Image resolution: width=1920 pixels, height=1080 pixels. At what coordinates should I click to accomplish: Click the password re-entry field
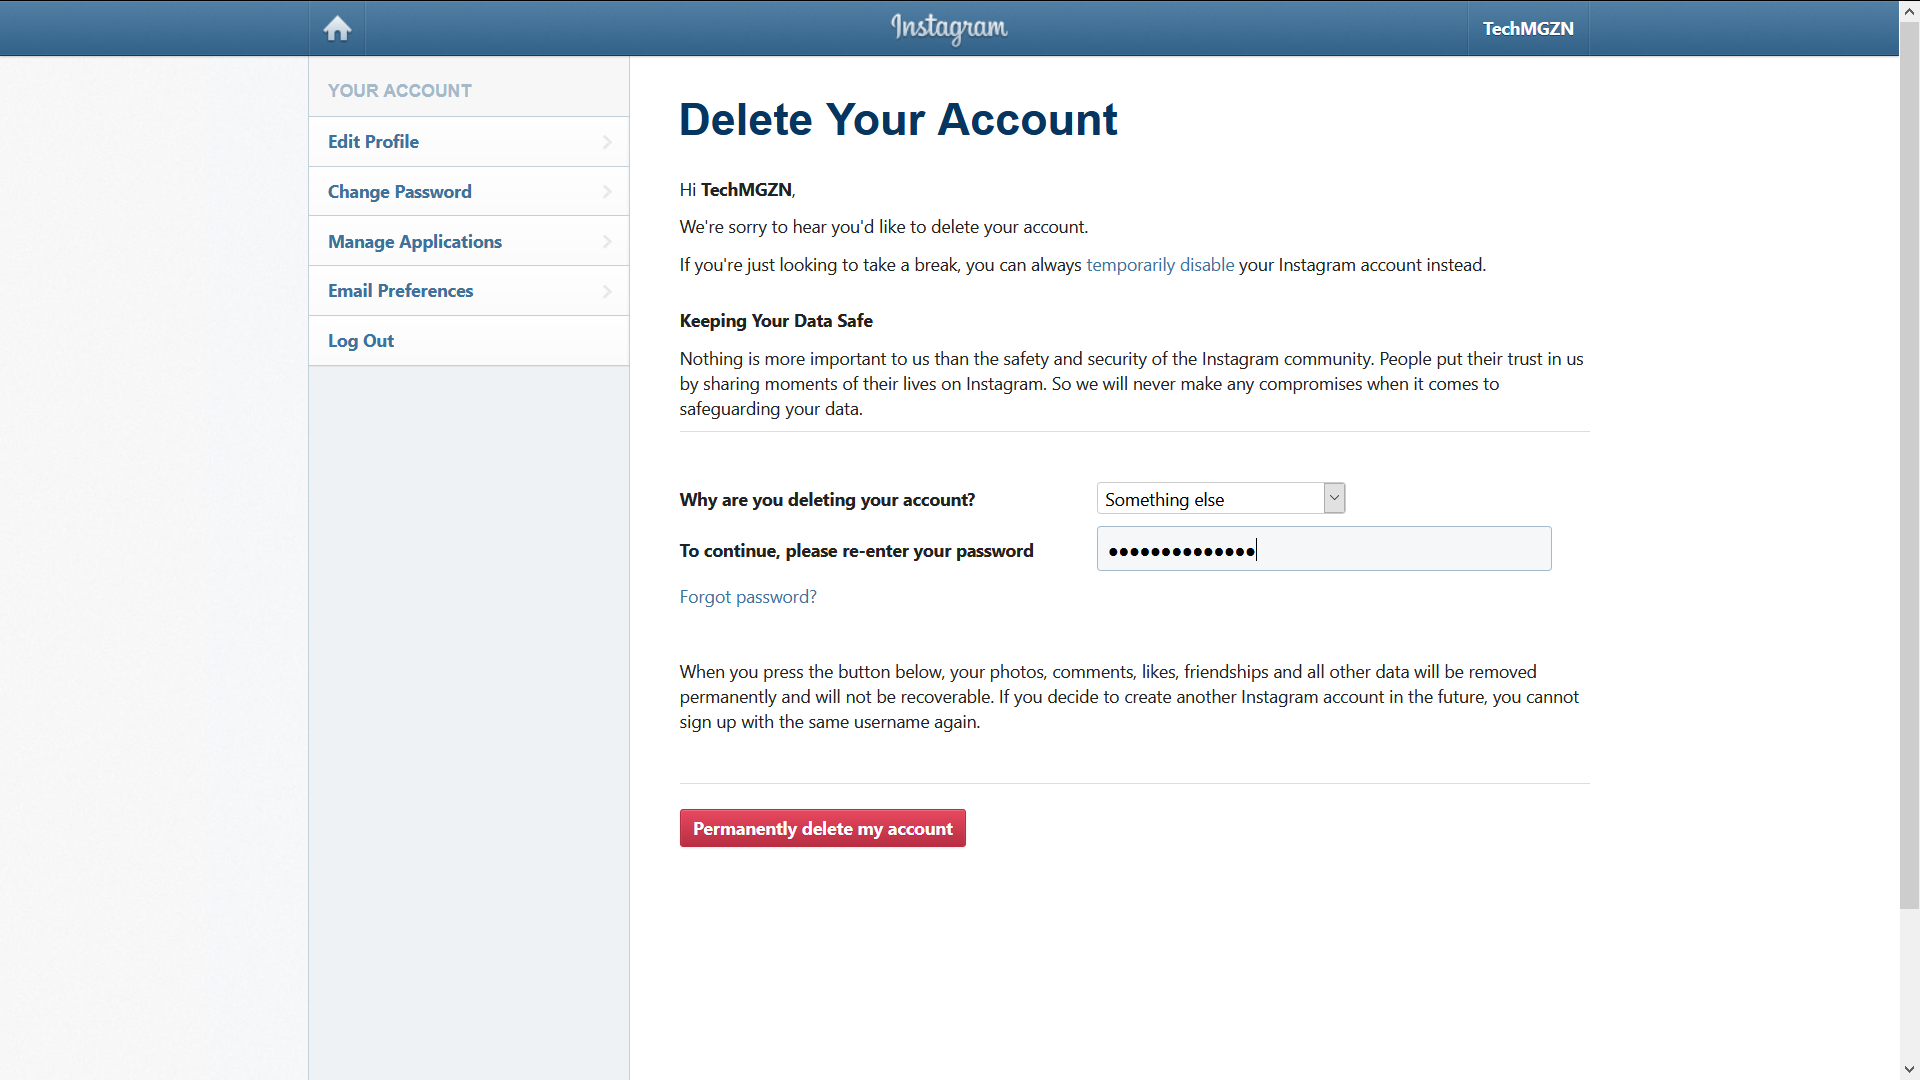[1324, 549]
